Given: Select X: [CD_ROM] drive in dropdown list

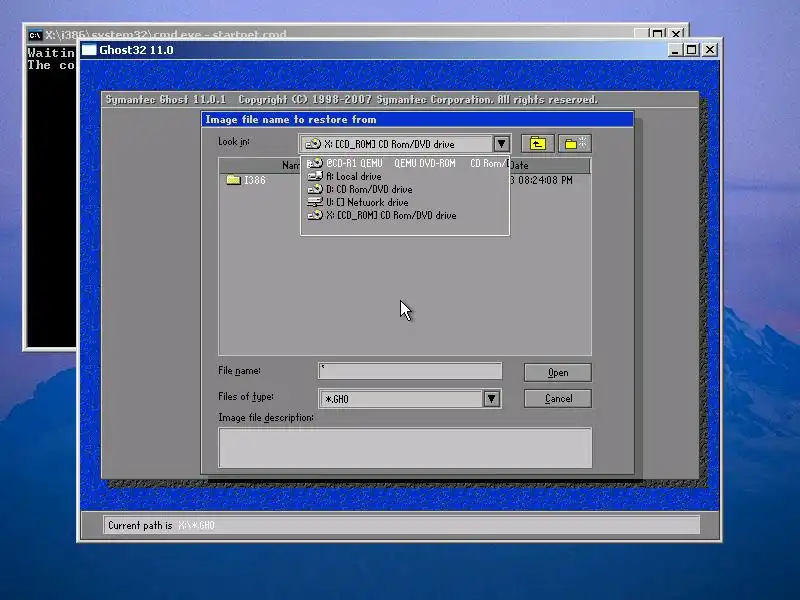Looking at the screenshot, I should [405, 215].
